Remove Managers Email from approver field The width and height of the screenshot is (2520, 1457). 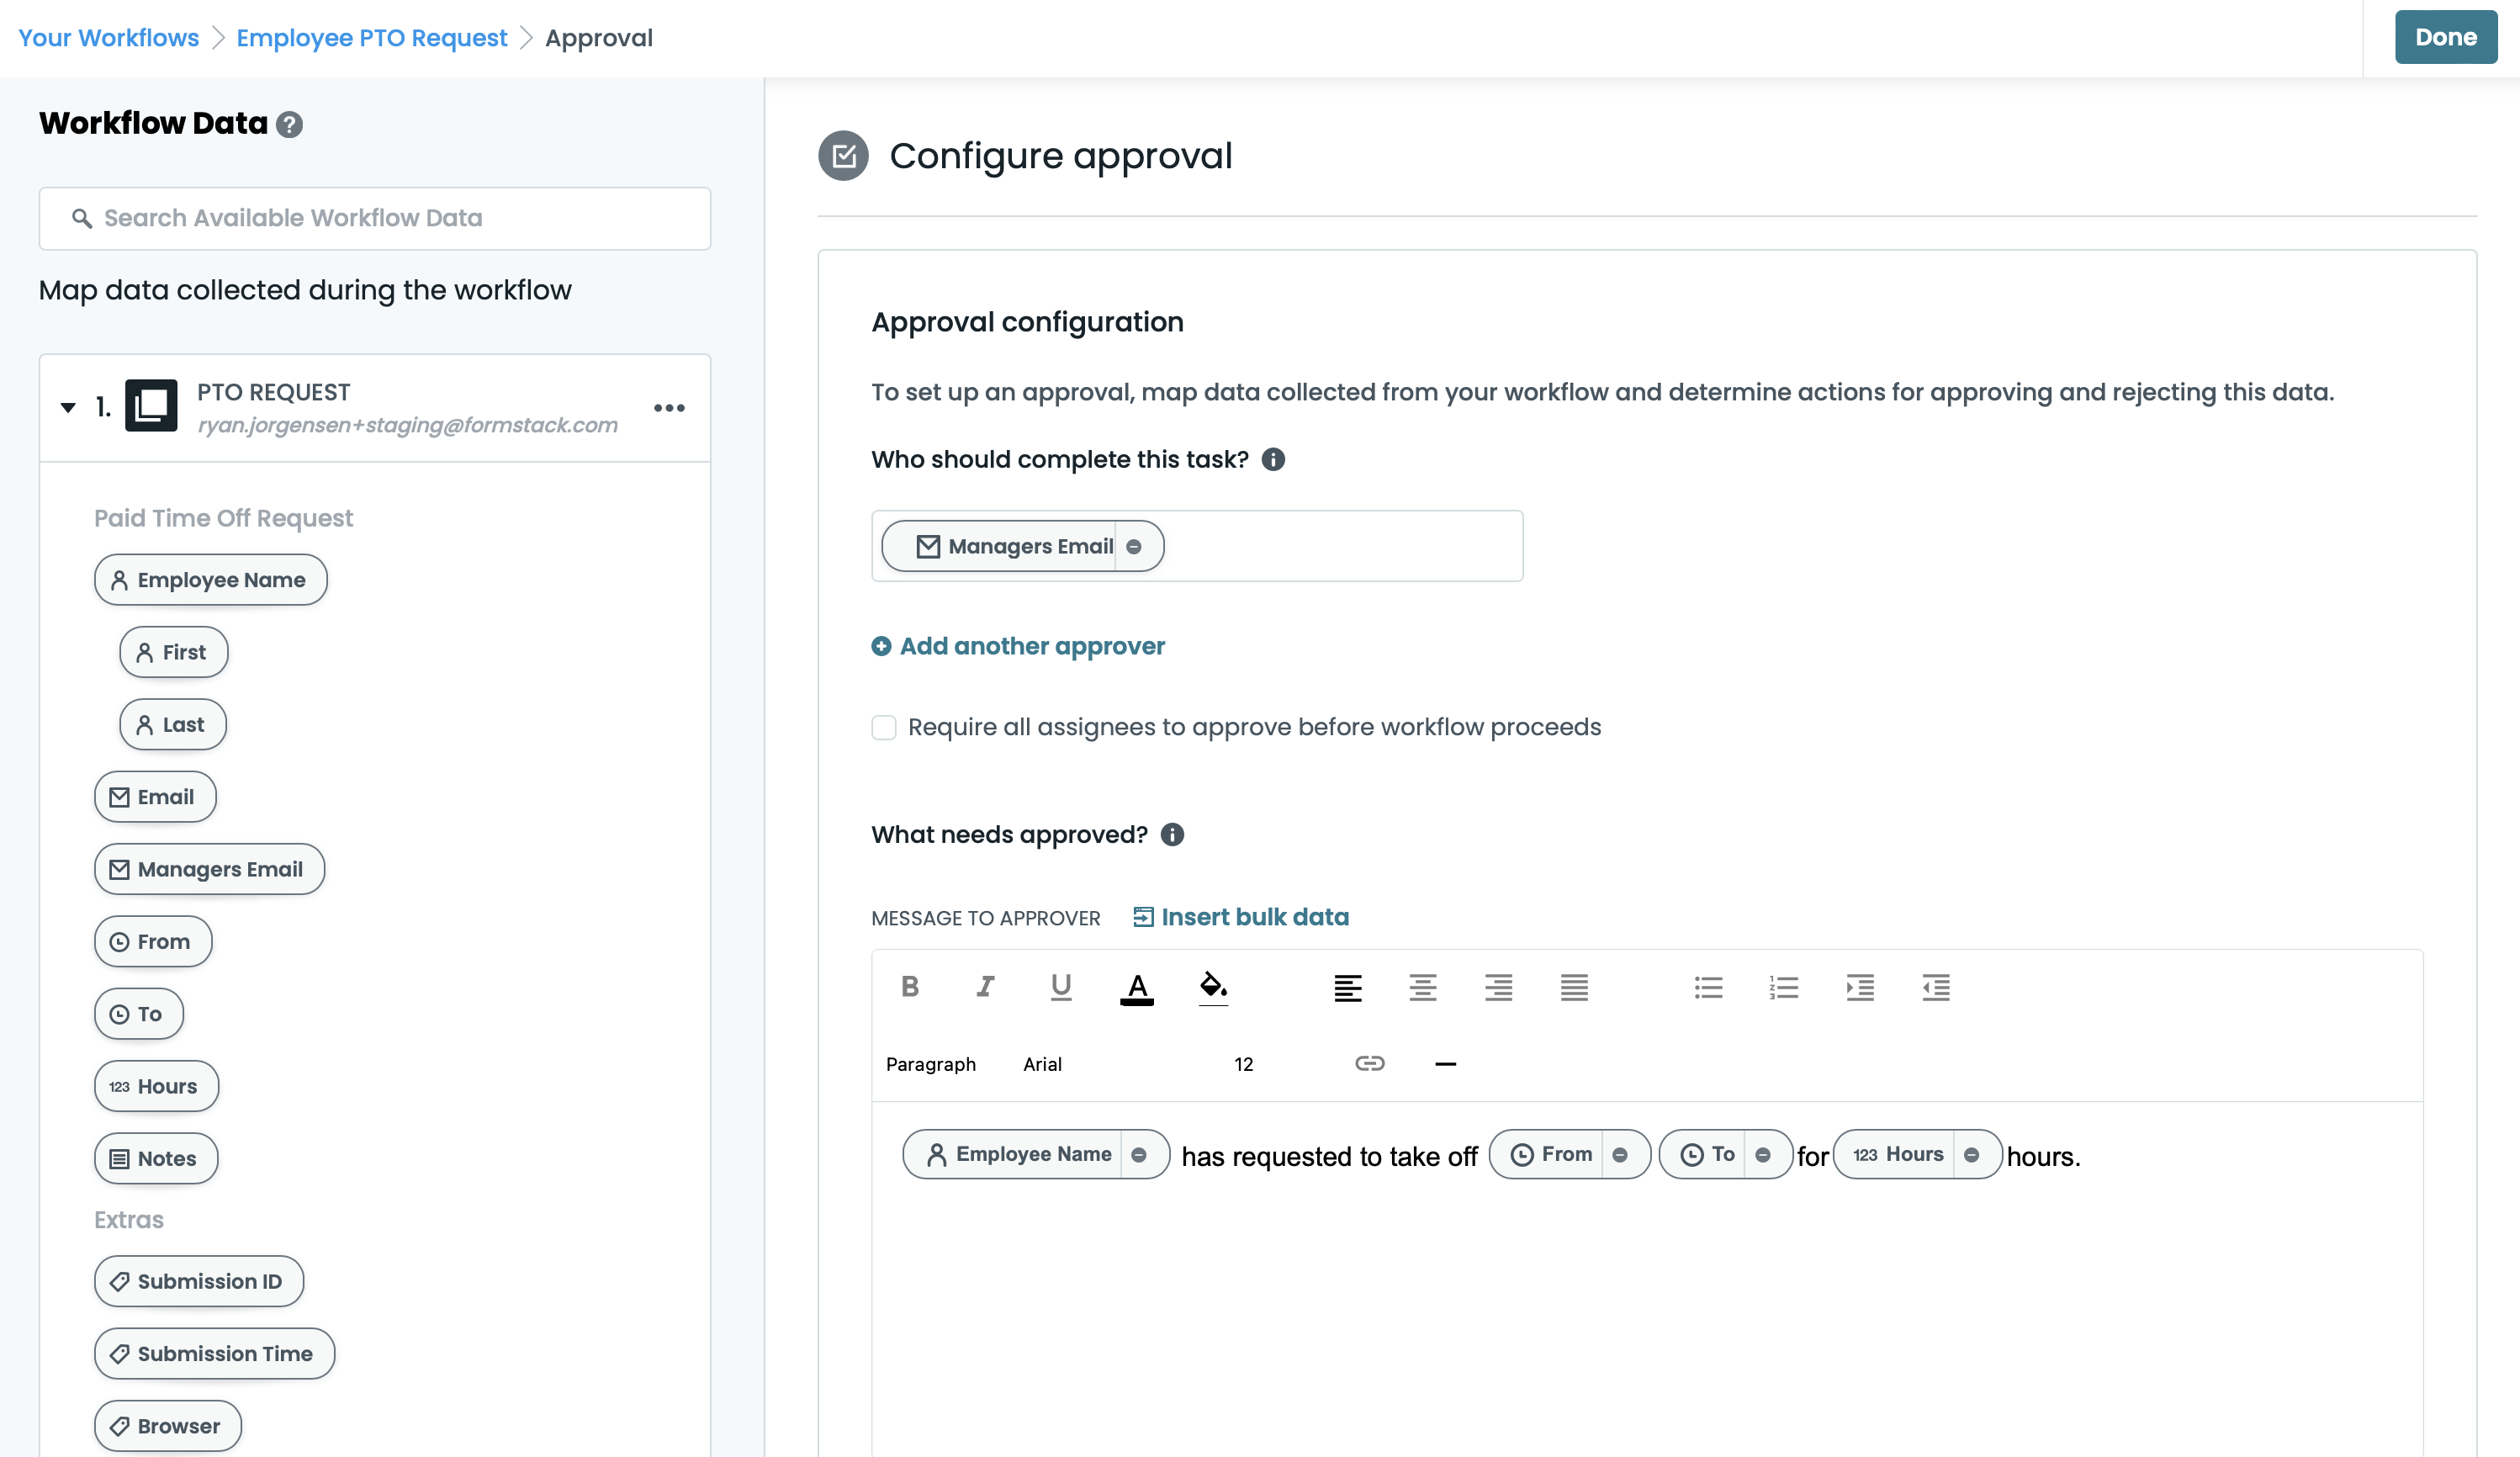[1134, 547]
